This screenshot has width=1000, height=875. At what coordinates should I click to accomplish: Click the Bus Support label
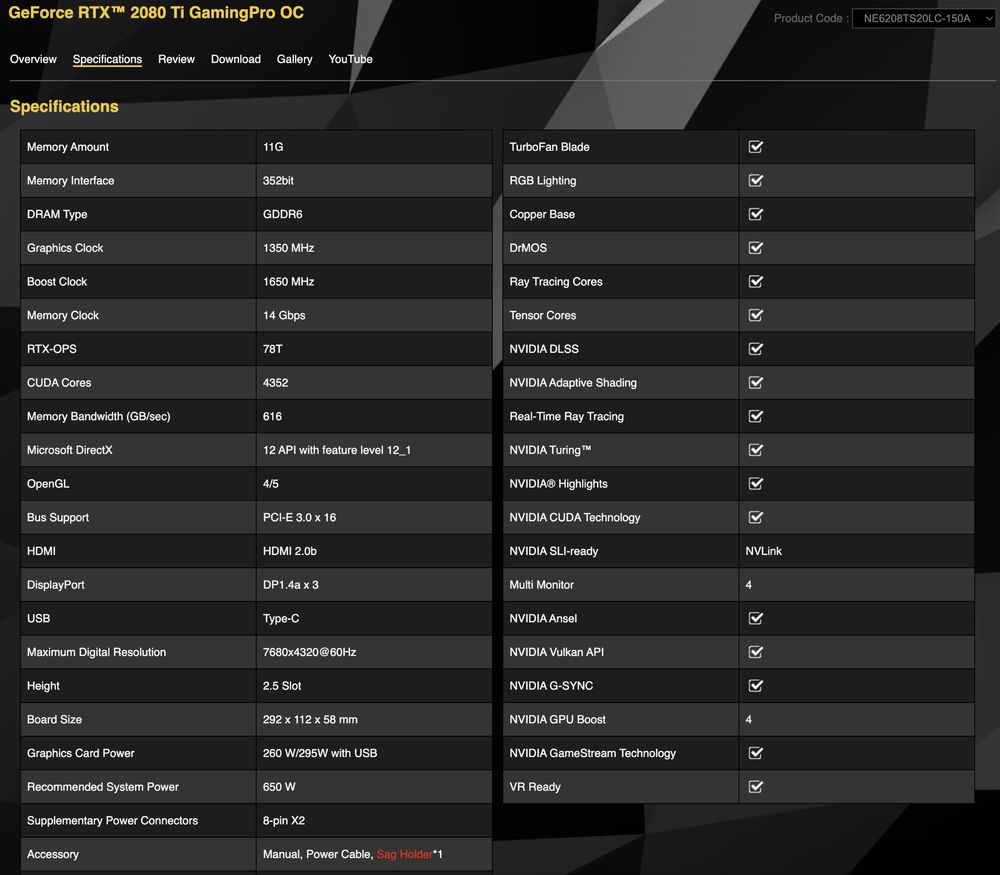[x=57, y=517]
